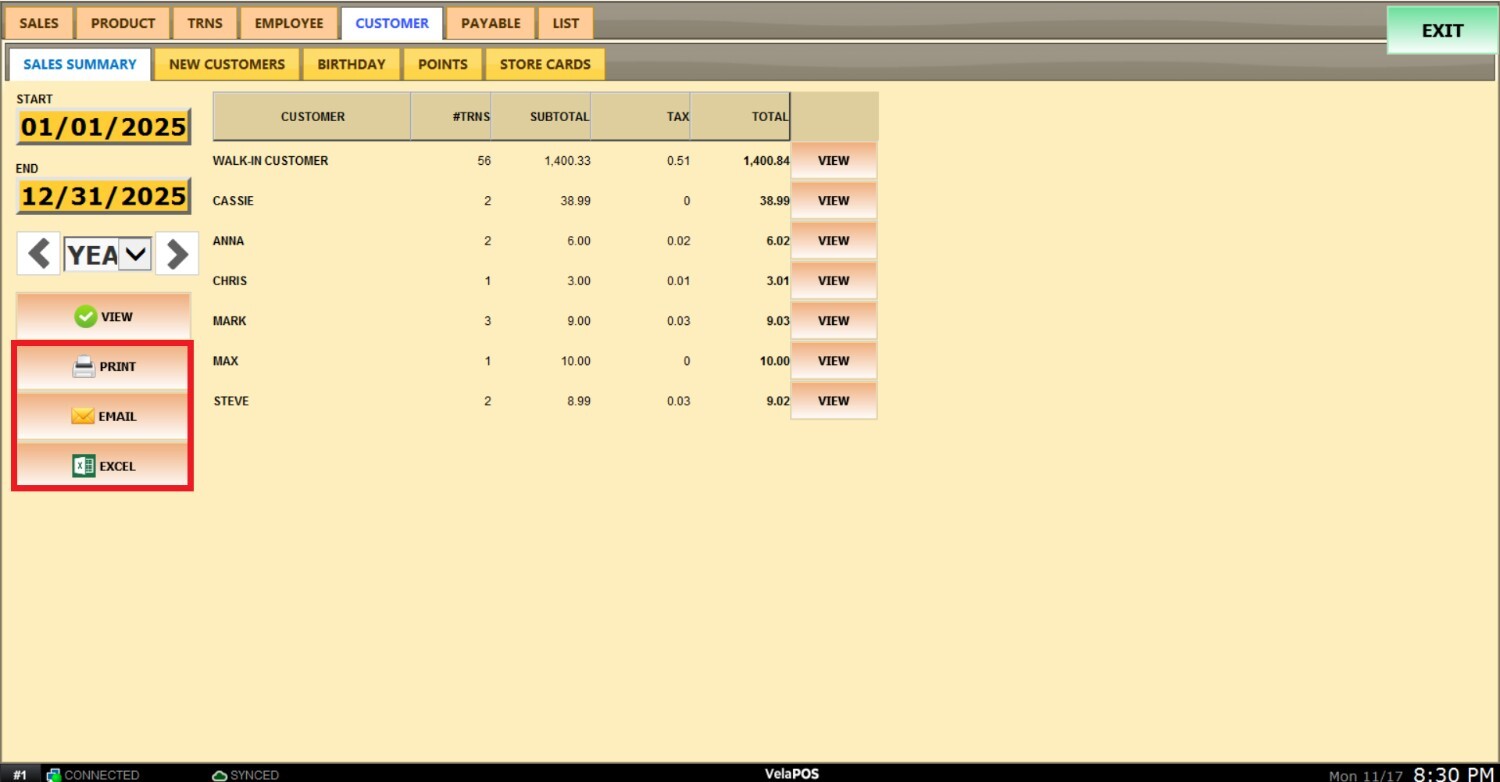Viewport: 1500px width, 782px height.
Task: View sales details for Mark
Action: [833, 321]
